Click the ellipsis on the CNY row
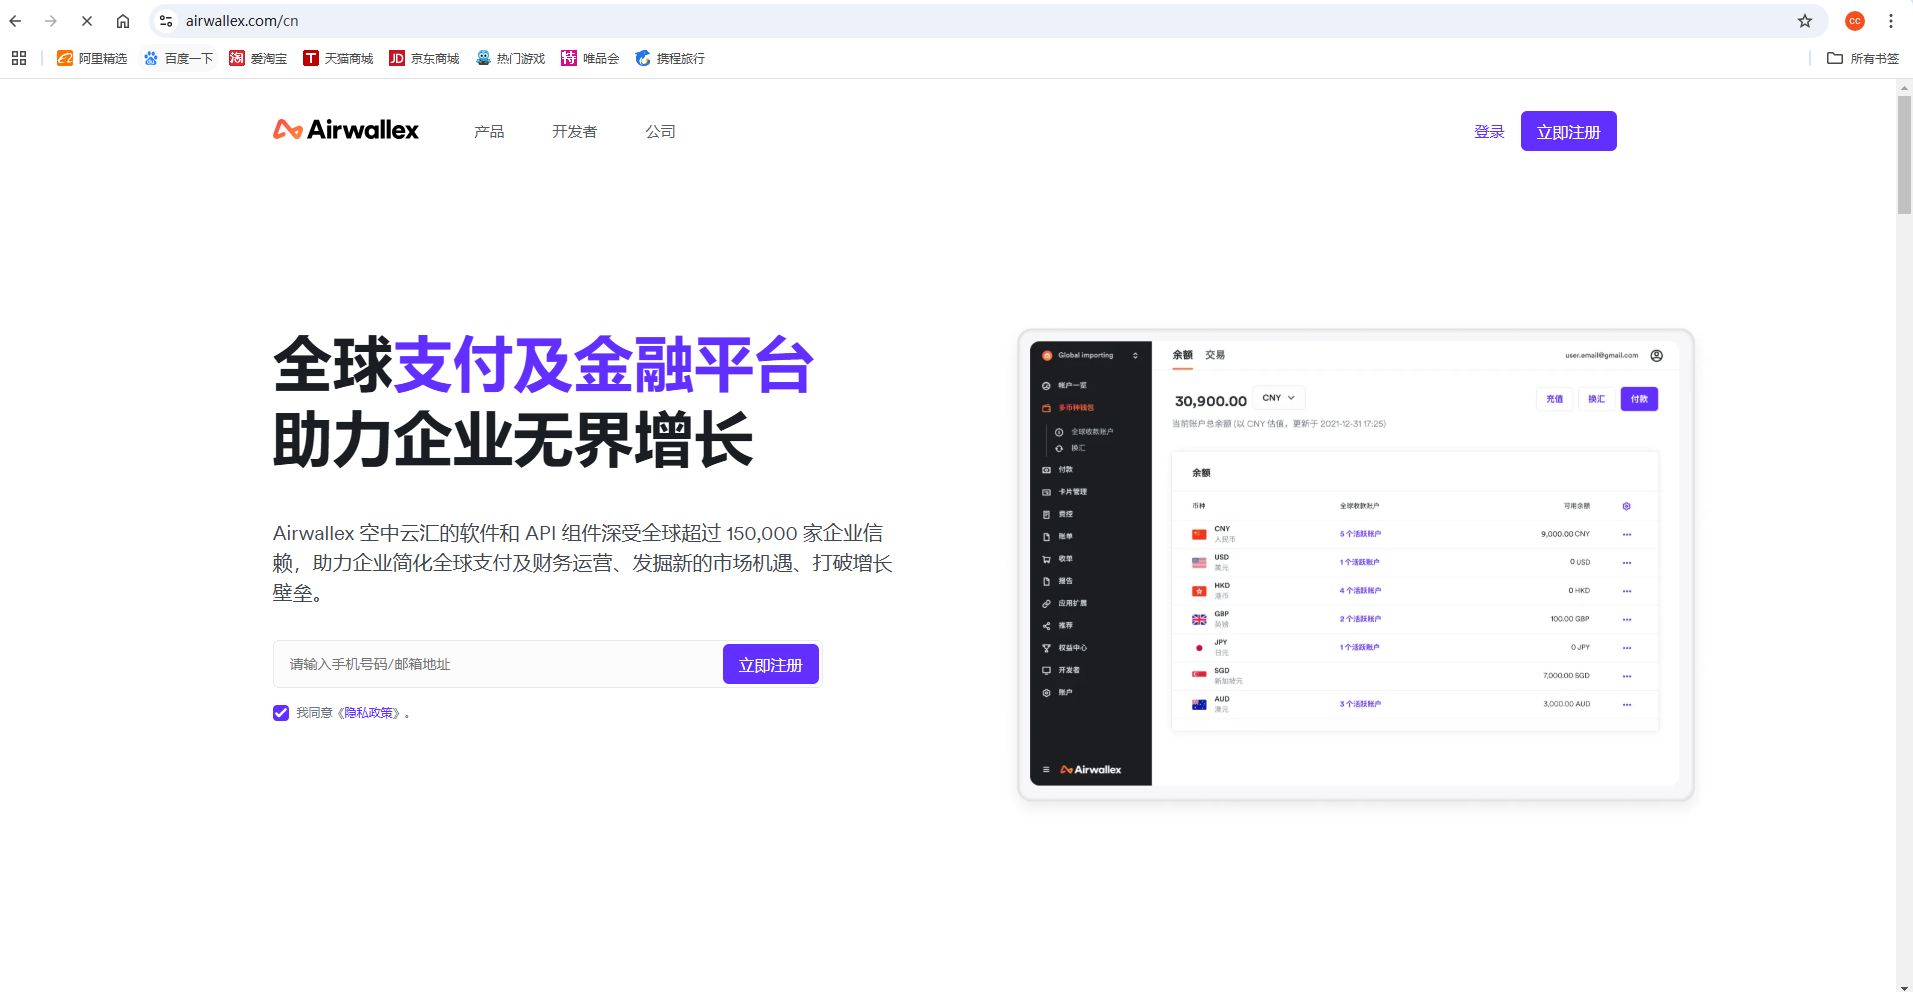 click(1626, 534)
